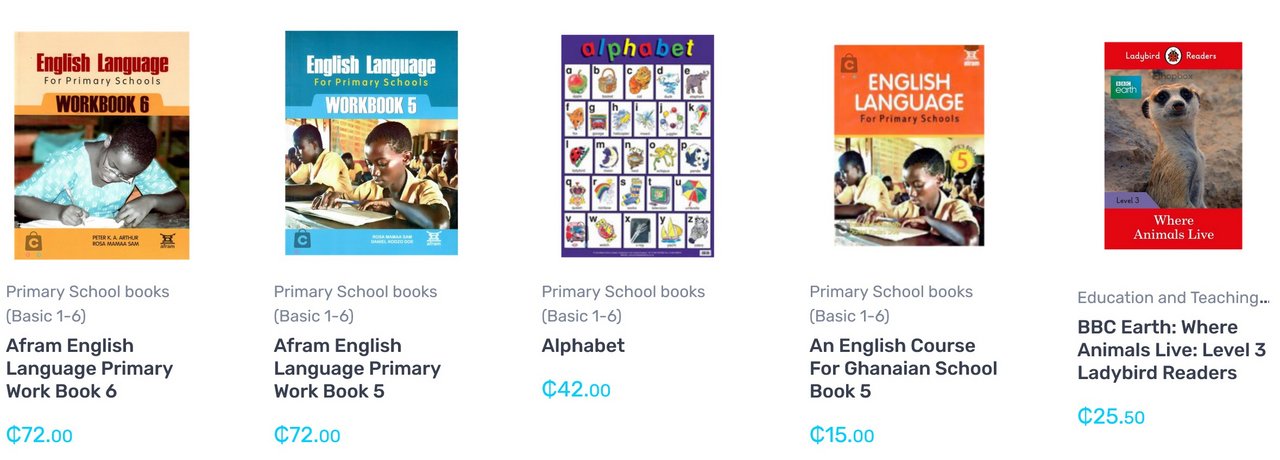Viewport: 1280px width, 460px height.
Task: Click Primary School books category above Work Book 5
Action: [356, 304]
